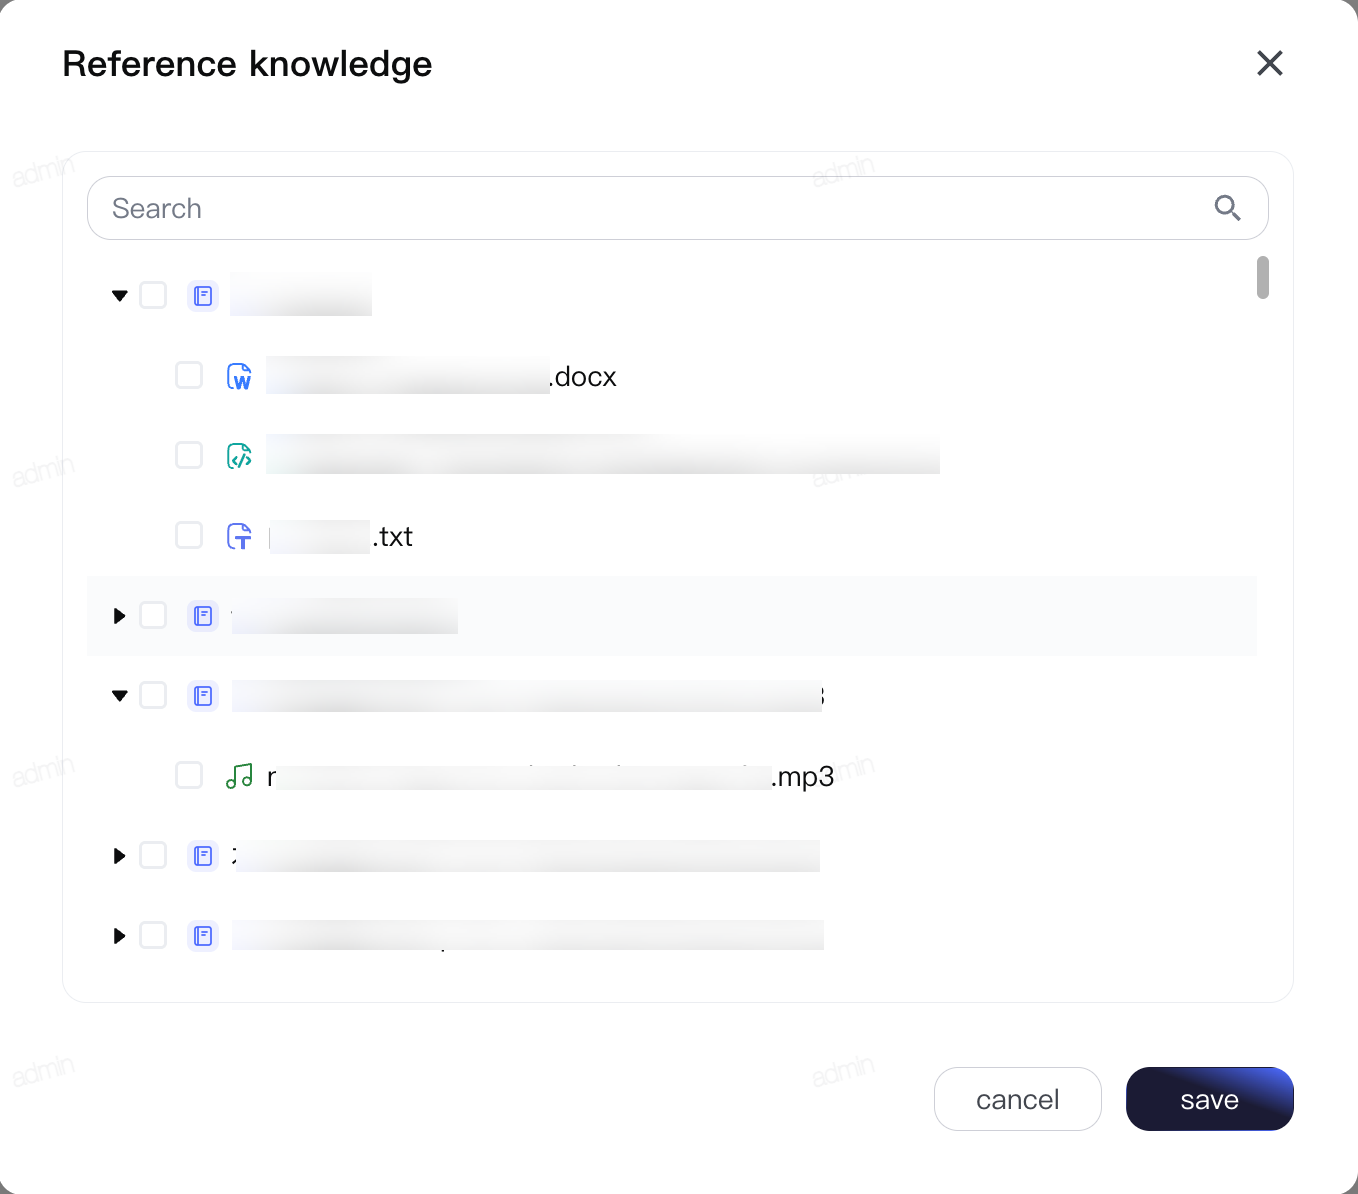Click the magnifier icon in the search bar
Viewport: 1358px width, 1194px height.
tap(1227, 208)
